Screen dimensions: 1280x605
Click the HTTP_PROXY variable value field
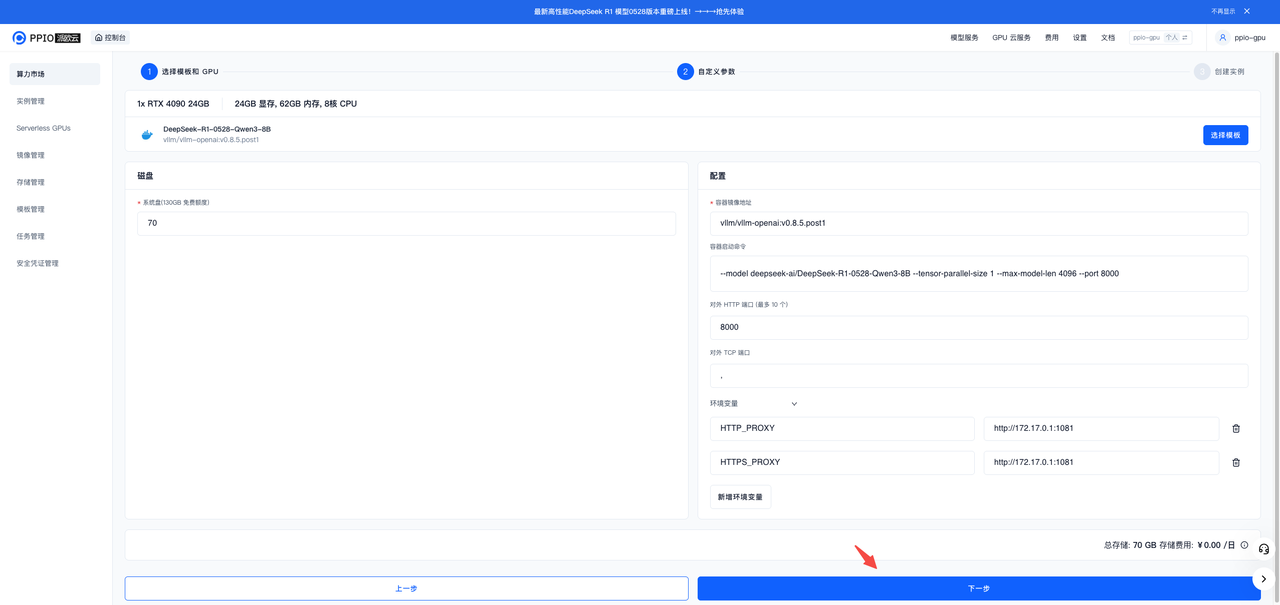1101,428
